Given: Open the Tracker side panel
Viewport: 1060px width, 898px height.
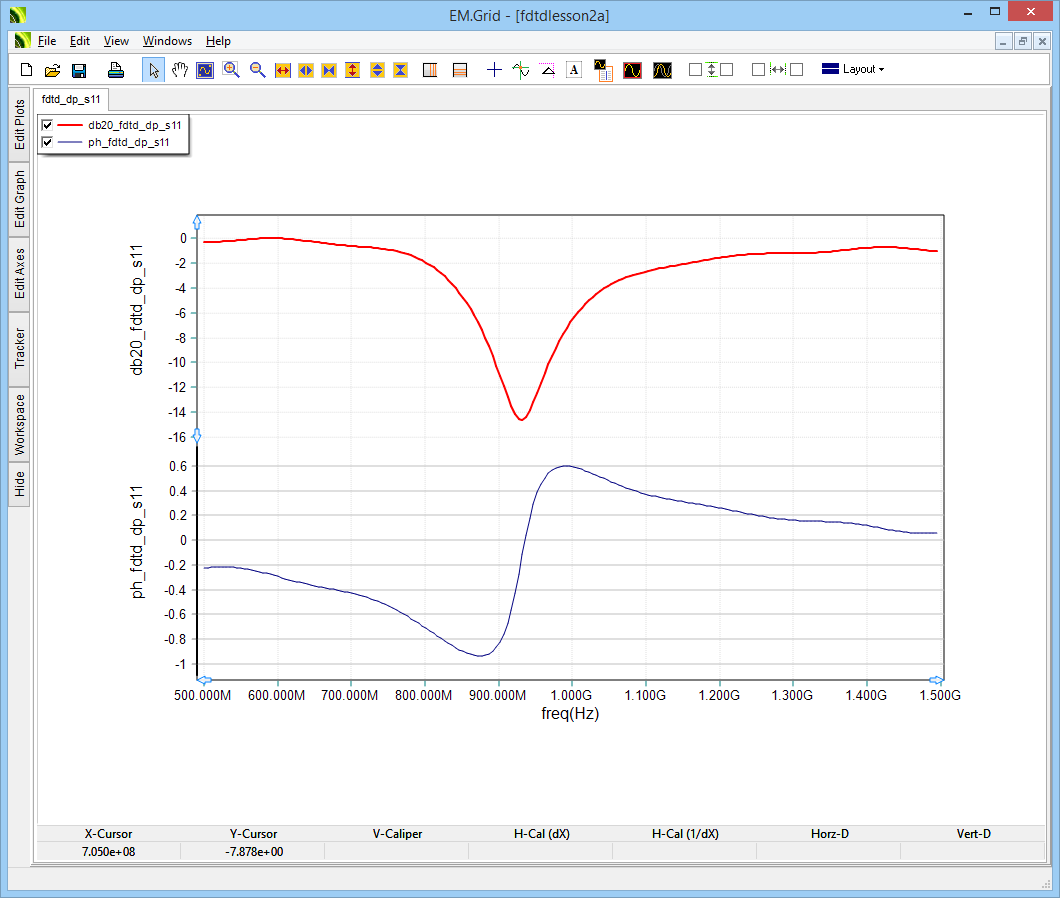Looking at the screenshot, I should pyautogui.click(x=20, y=349).
